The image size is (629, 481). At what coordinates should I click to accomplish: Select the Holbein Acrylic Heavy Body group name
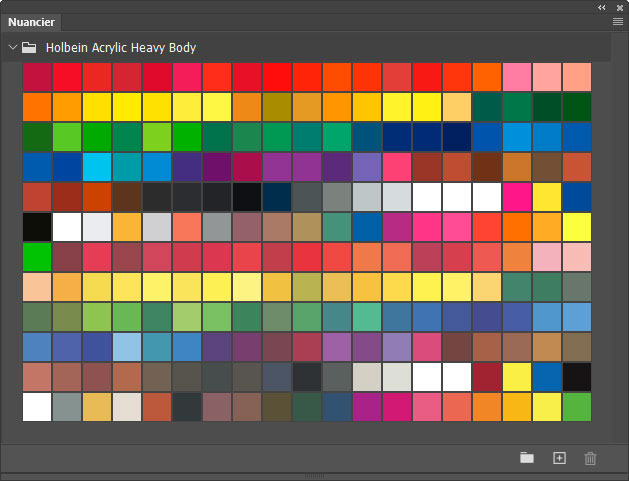click(121, 47)
